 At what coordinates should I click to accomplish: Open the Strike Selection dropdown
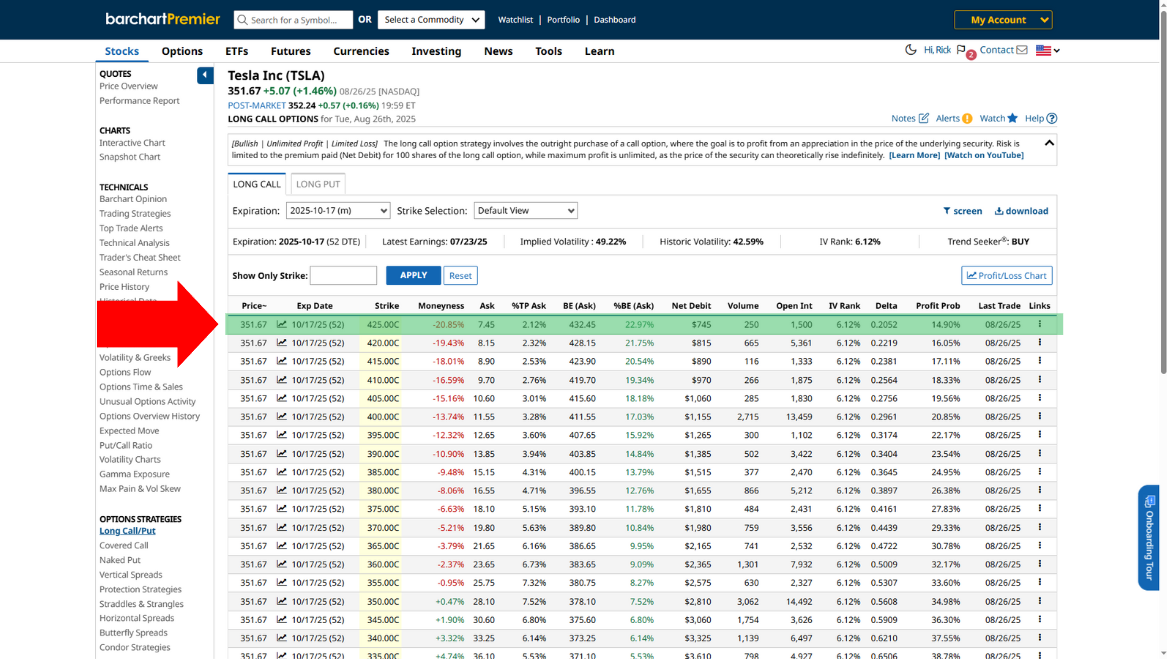525,211
